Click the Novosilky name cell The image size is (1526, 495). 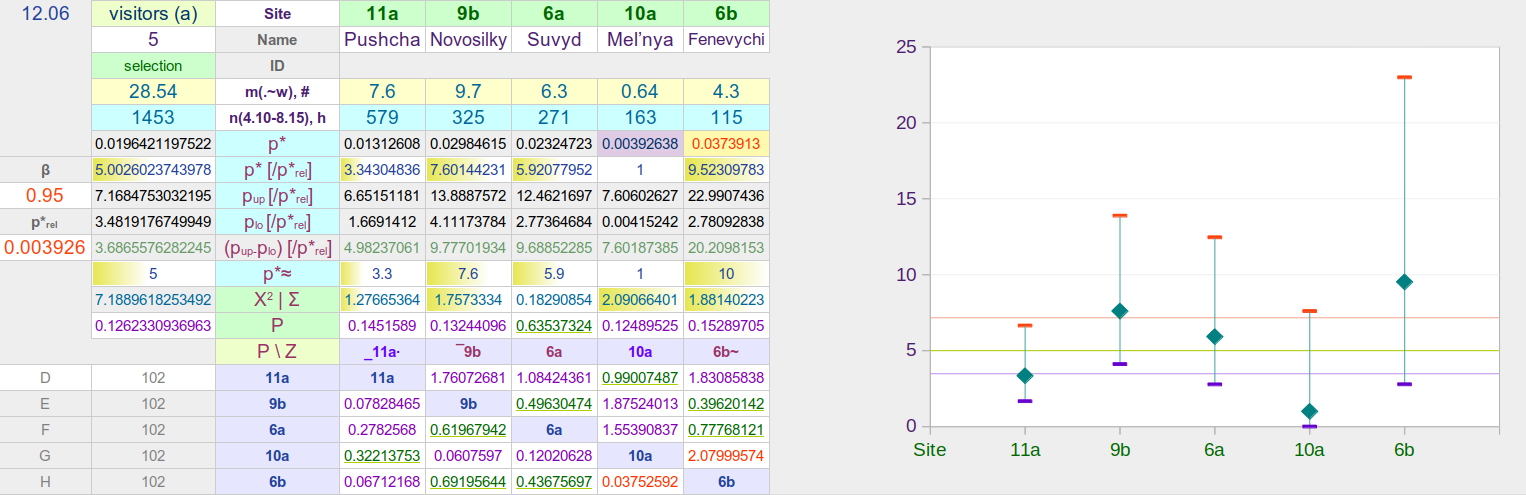(x=468, y=40)
